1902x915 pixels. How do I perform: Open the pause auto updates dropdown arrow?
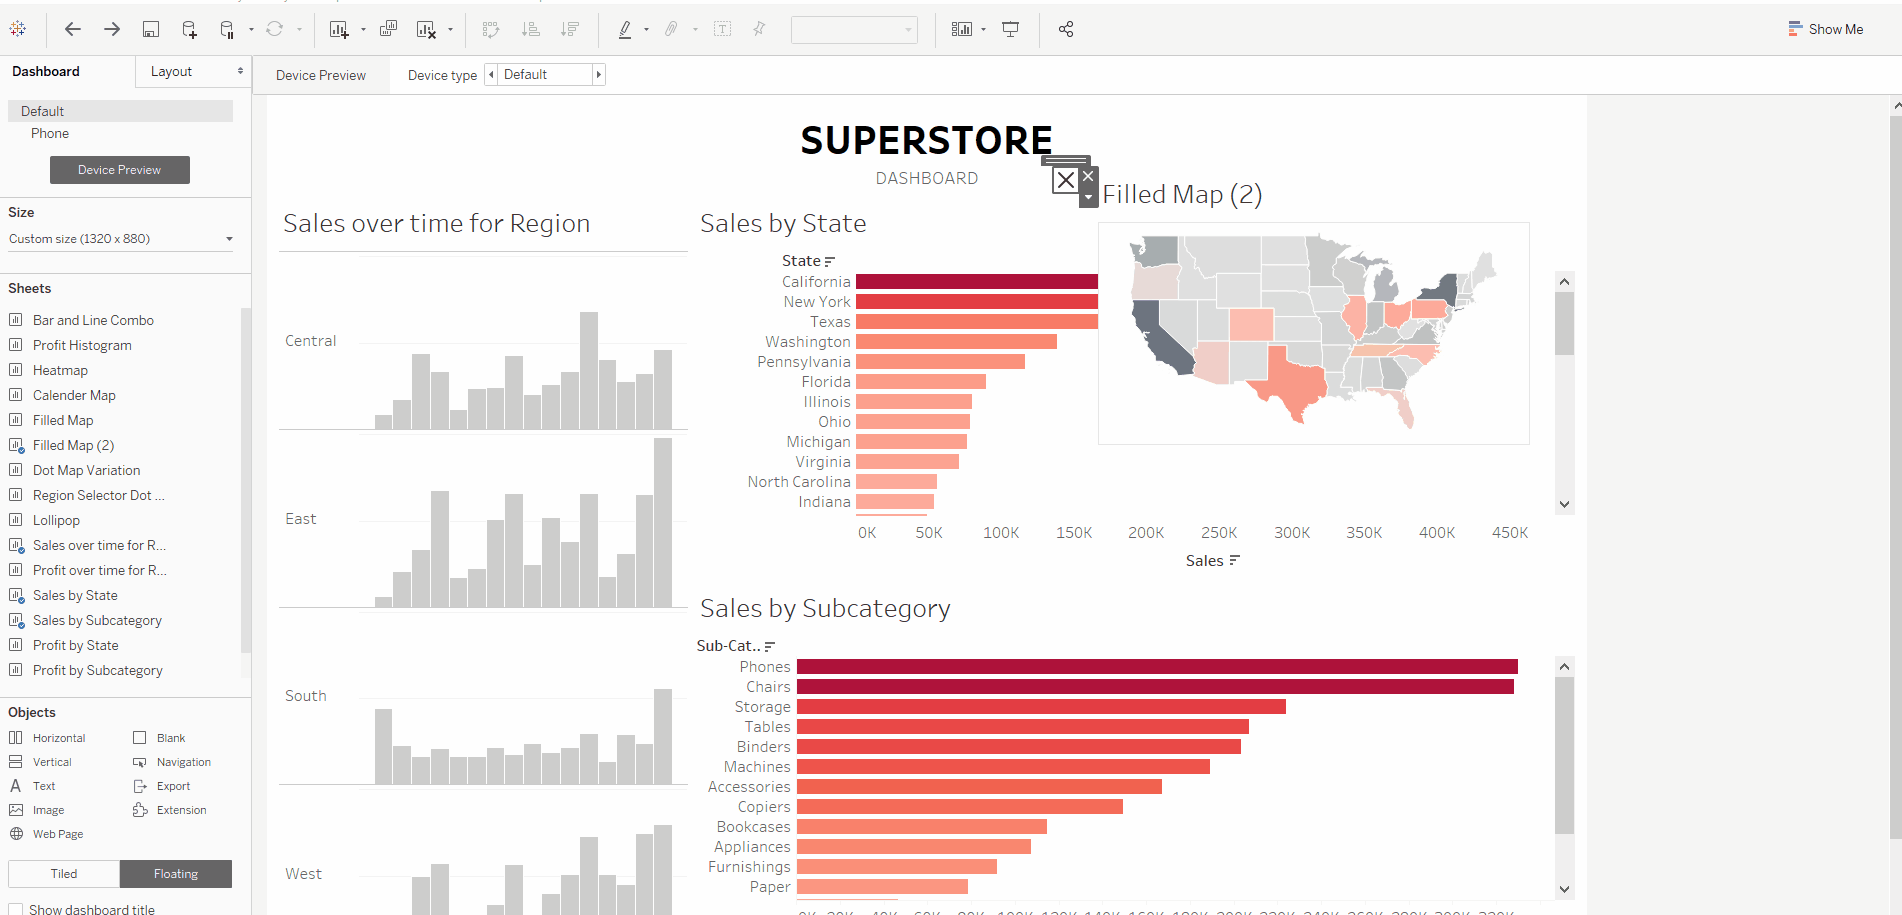pyautogui.click(x=251, y=30)
